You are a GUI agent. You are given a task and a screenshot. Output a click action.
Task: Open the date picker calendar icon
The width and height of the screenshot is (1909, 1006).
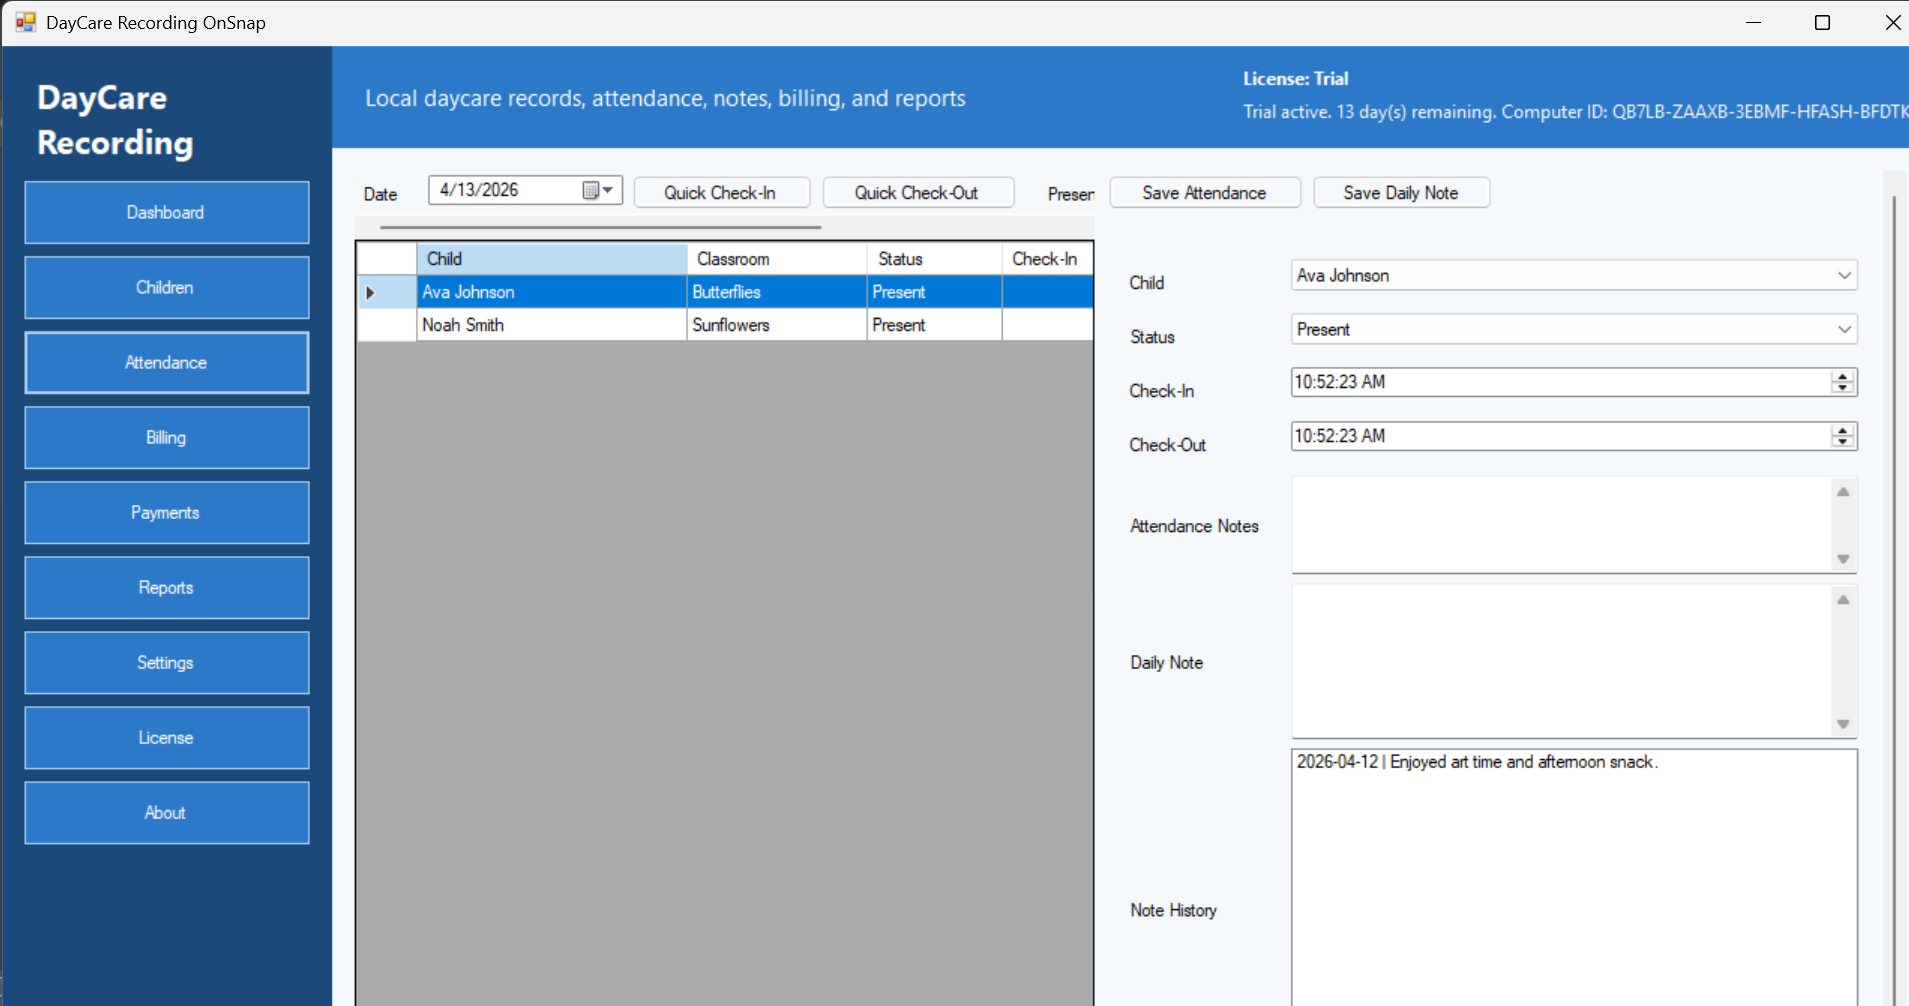pos(597,190)
